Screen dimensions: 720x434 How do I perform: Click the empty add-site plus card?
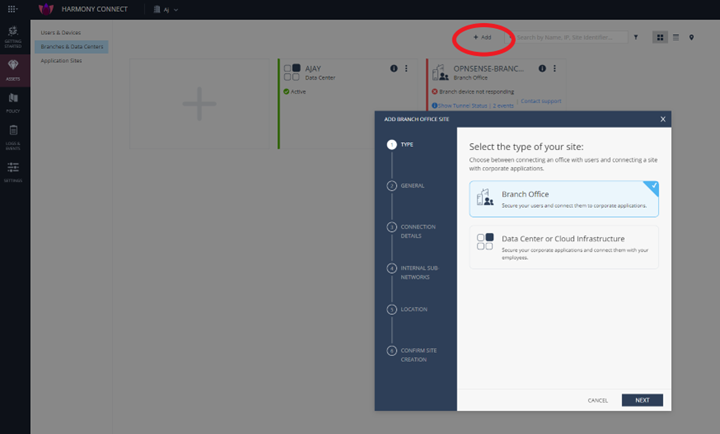pos(199,104)
